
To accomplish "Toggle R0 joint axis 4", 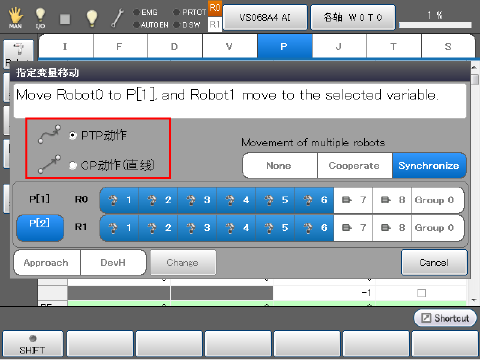I will click(x=236, y=200).
